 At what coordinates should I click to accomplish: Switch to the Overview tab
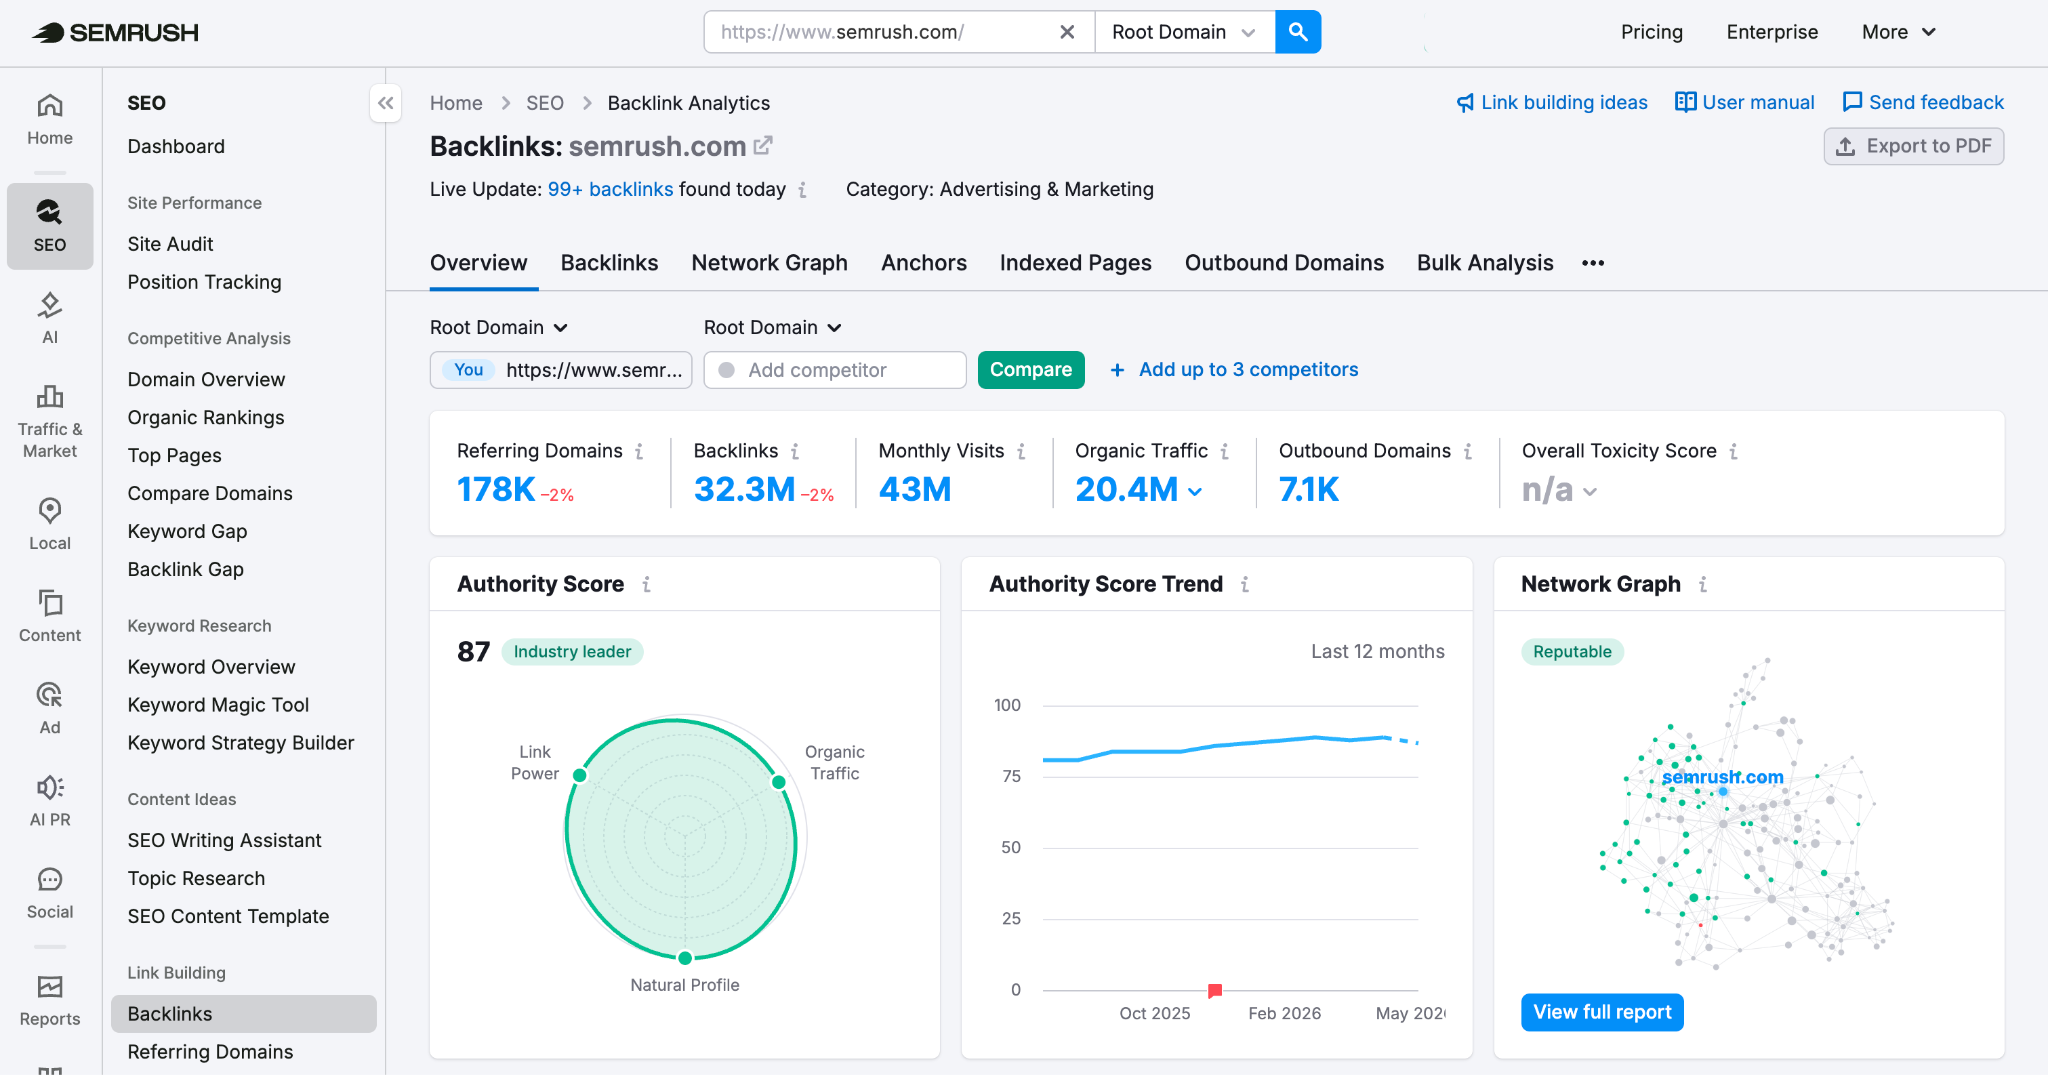[x=478, y=263]
